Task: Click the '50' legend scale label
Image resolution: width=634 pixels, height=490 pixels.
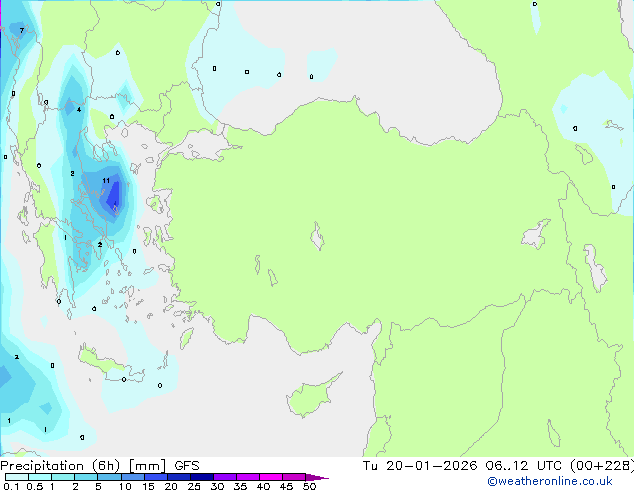Action: 309,486
